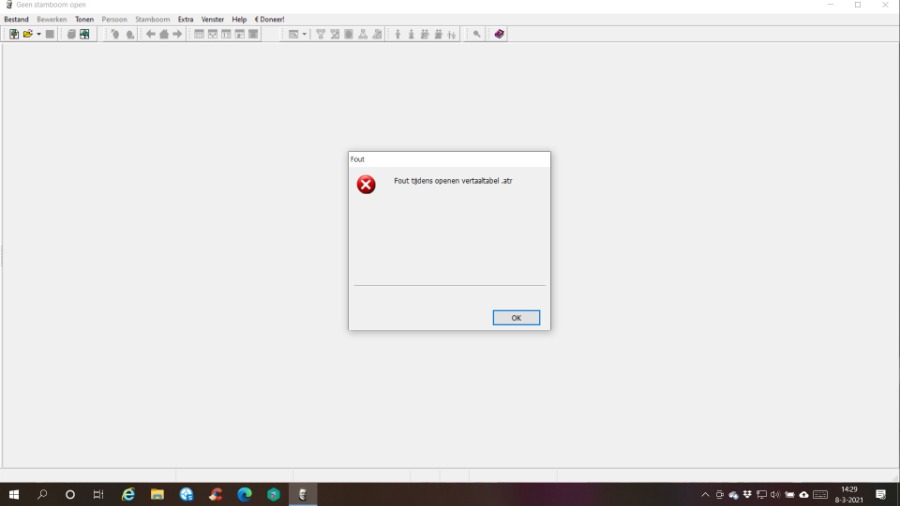The height and width of the screenshot is (506, 900).
Task: Click the Doneer! menu item
Action: click(270, 19)
